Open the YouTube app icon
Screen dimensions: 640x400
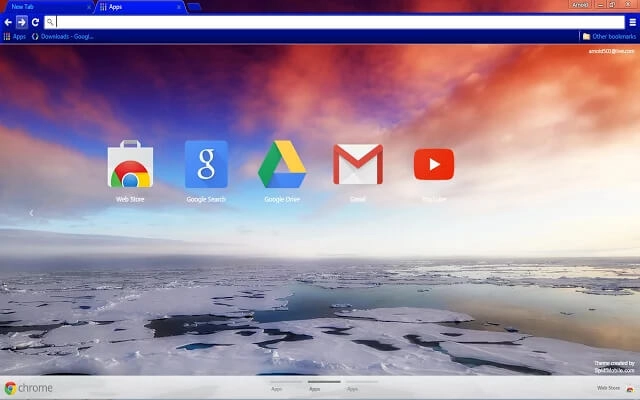click(x=434, y=164)
